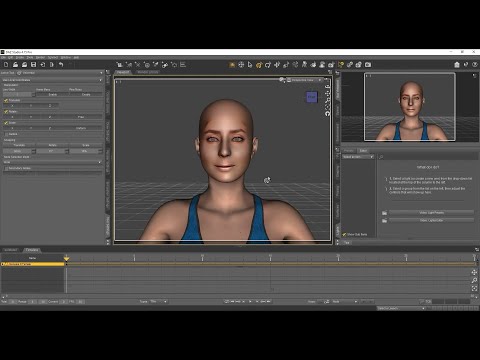Click the search field in Lights pane
Image resolution: width=480 pixels, height=360 pixels.
pyautogui.click(x=428, y=157)
